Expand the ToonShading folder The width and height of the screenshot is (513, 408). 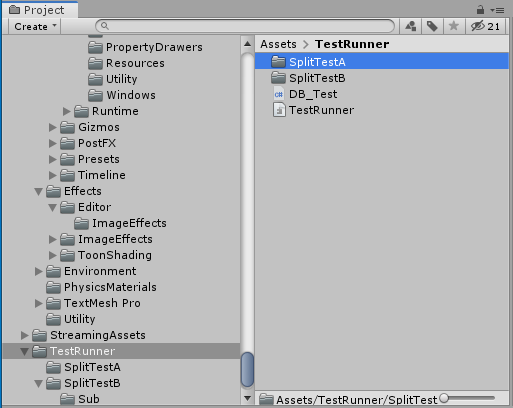53,255
